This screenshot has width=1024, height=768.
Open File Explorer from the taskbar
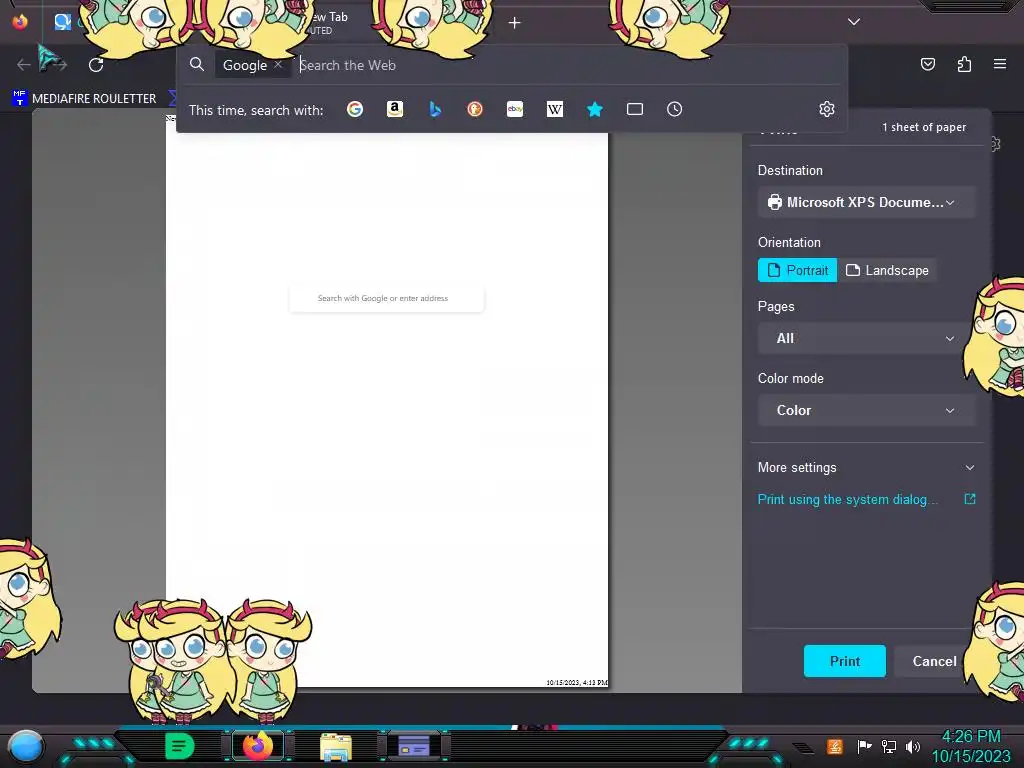click(336, 746)
